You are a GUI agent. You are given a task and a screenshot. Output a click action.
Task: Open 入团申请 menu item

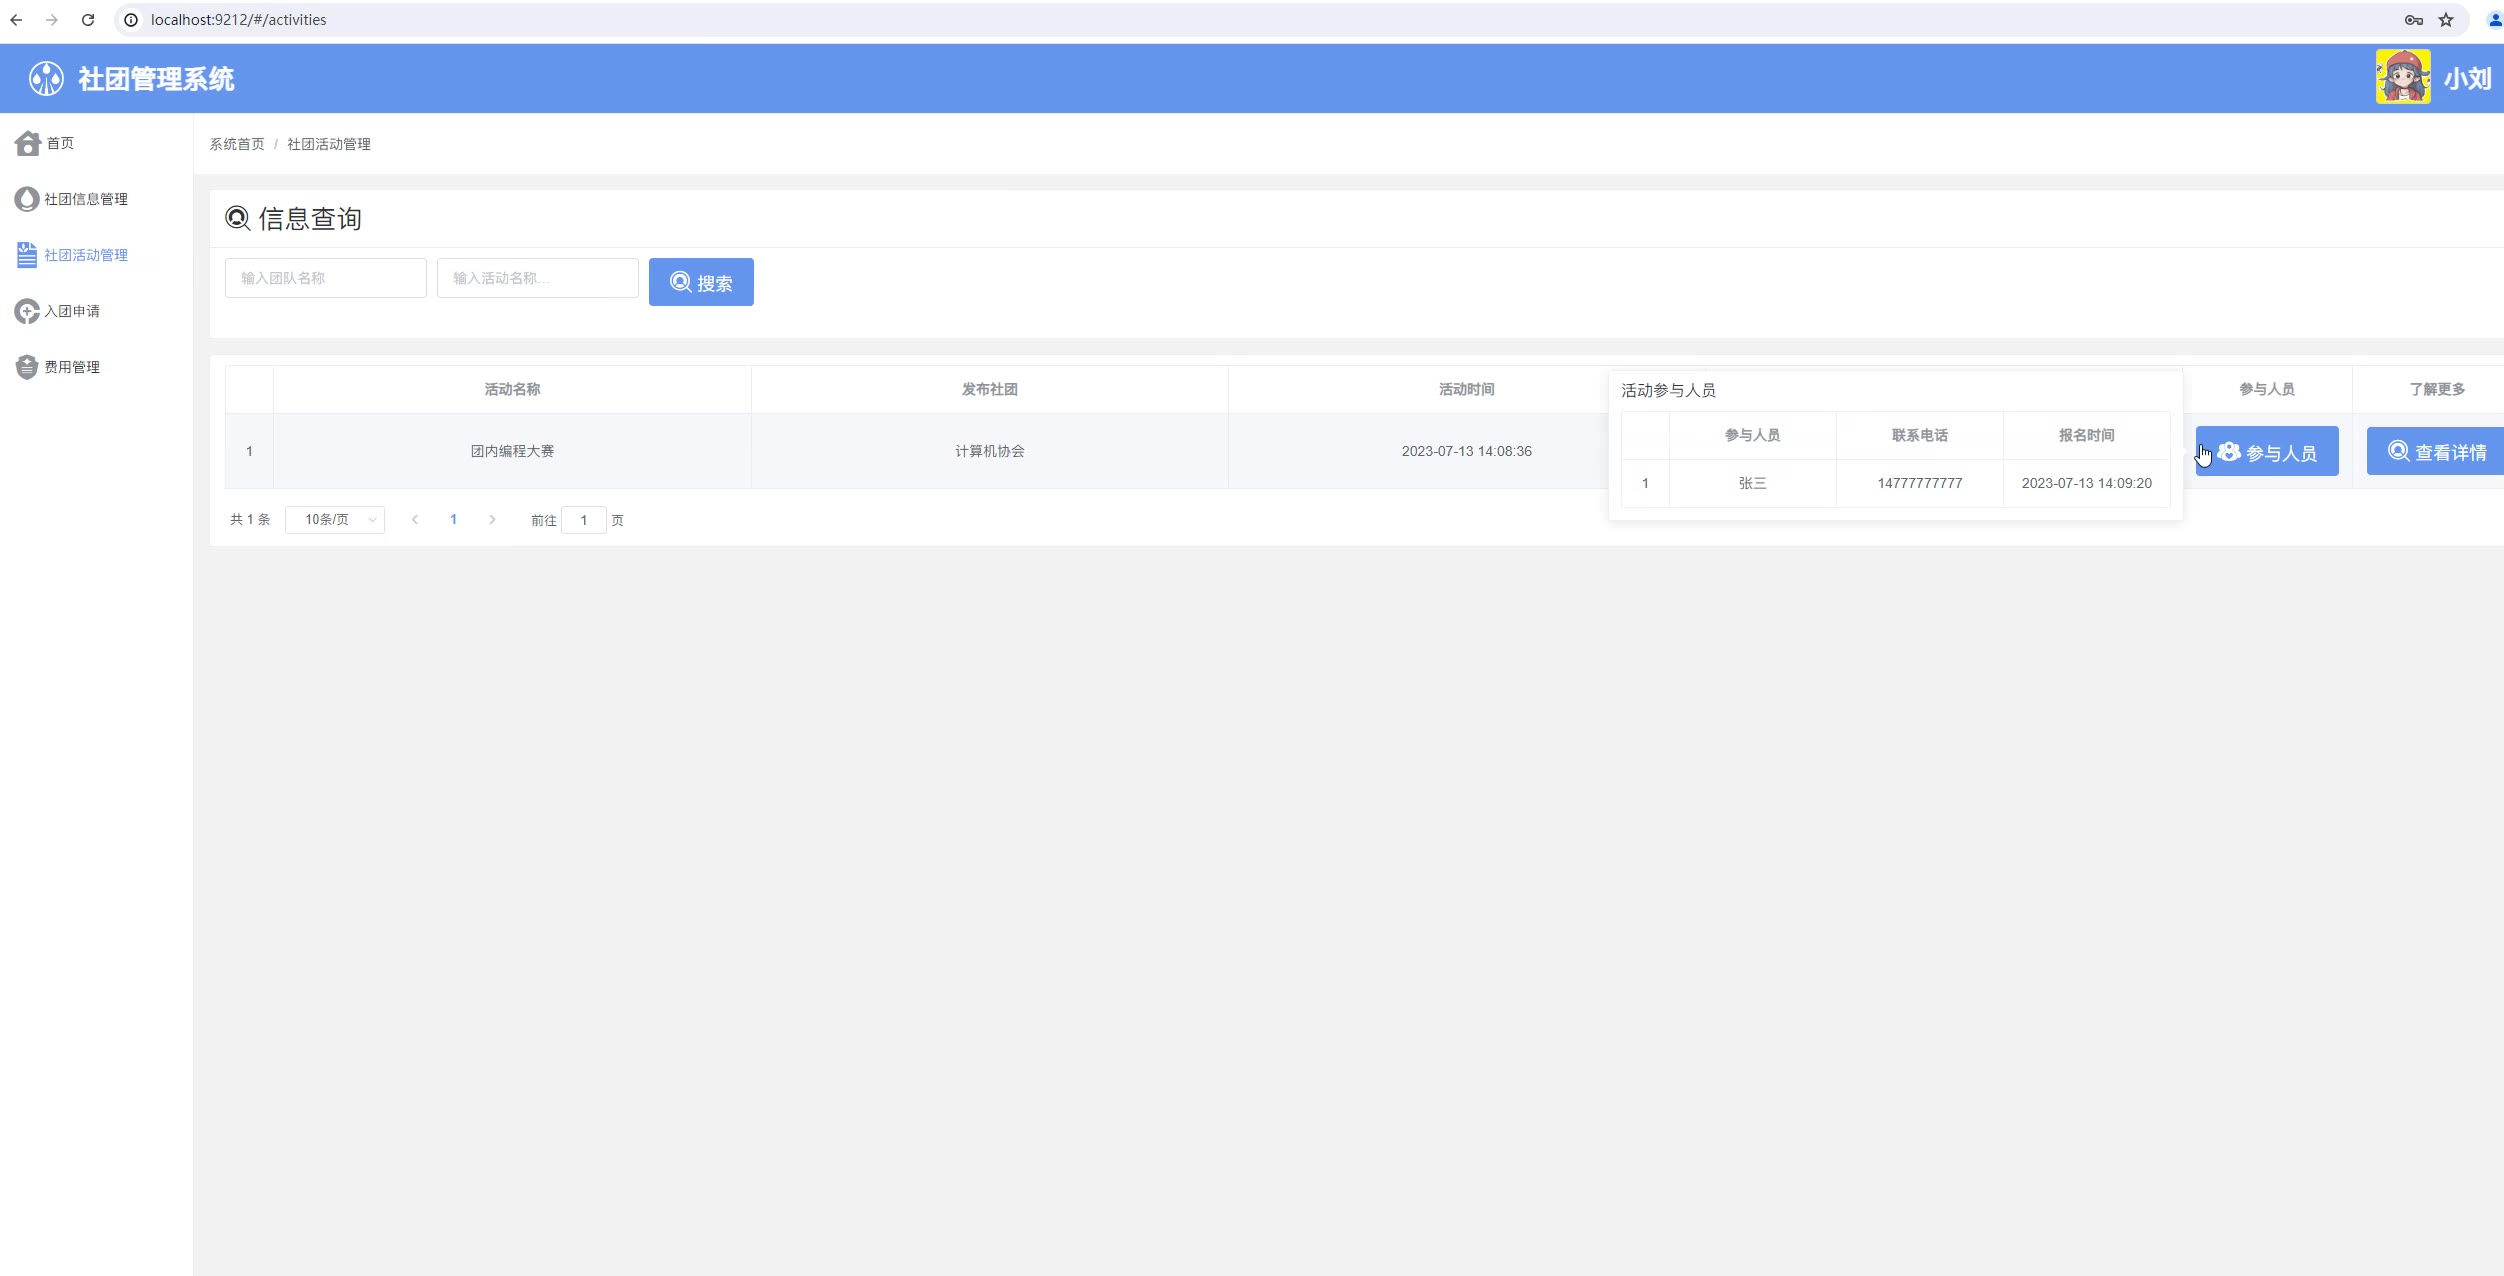(x=72, y=312)
